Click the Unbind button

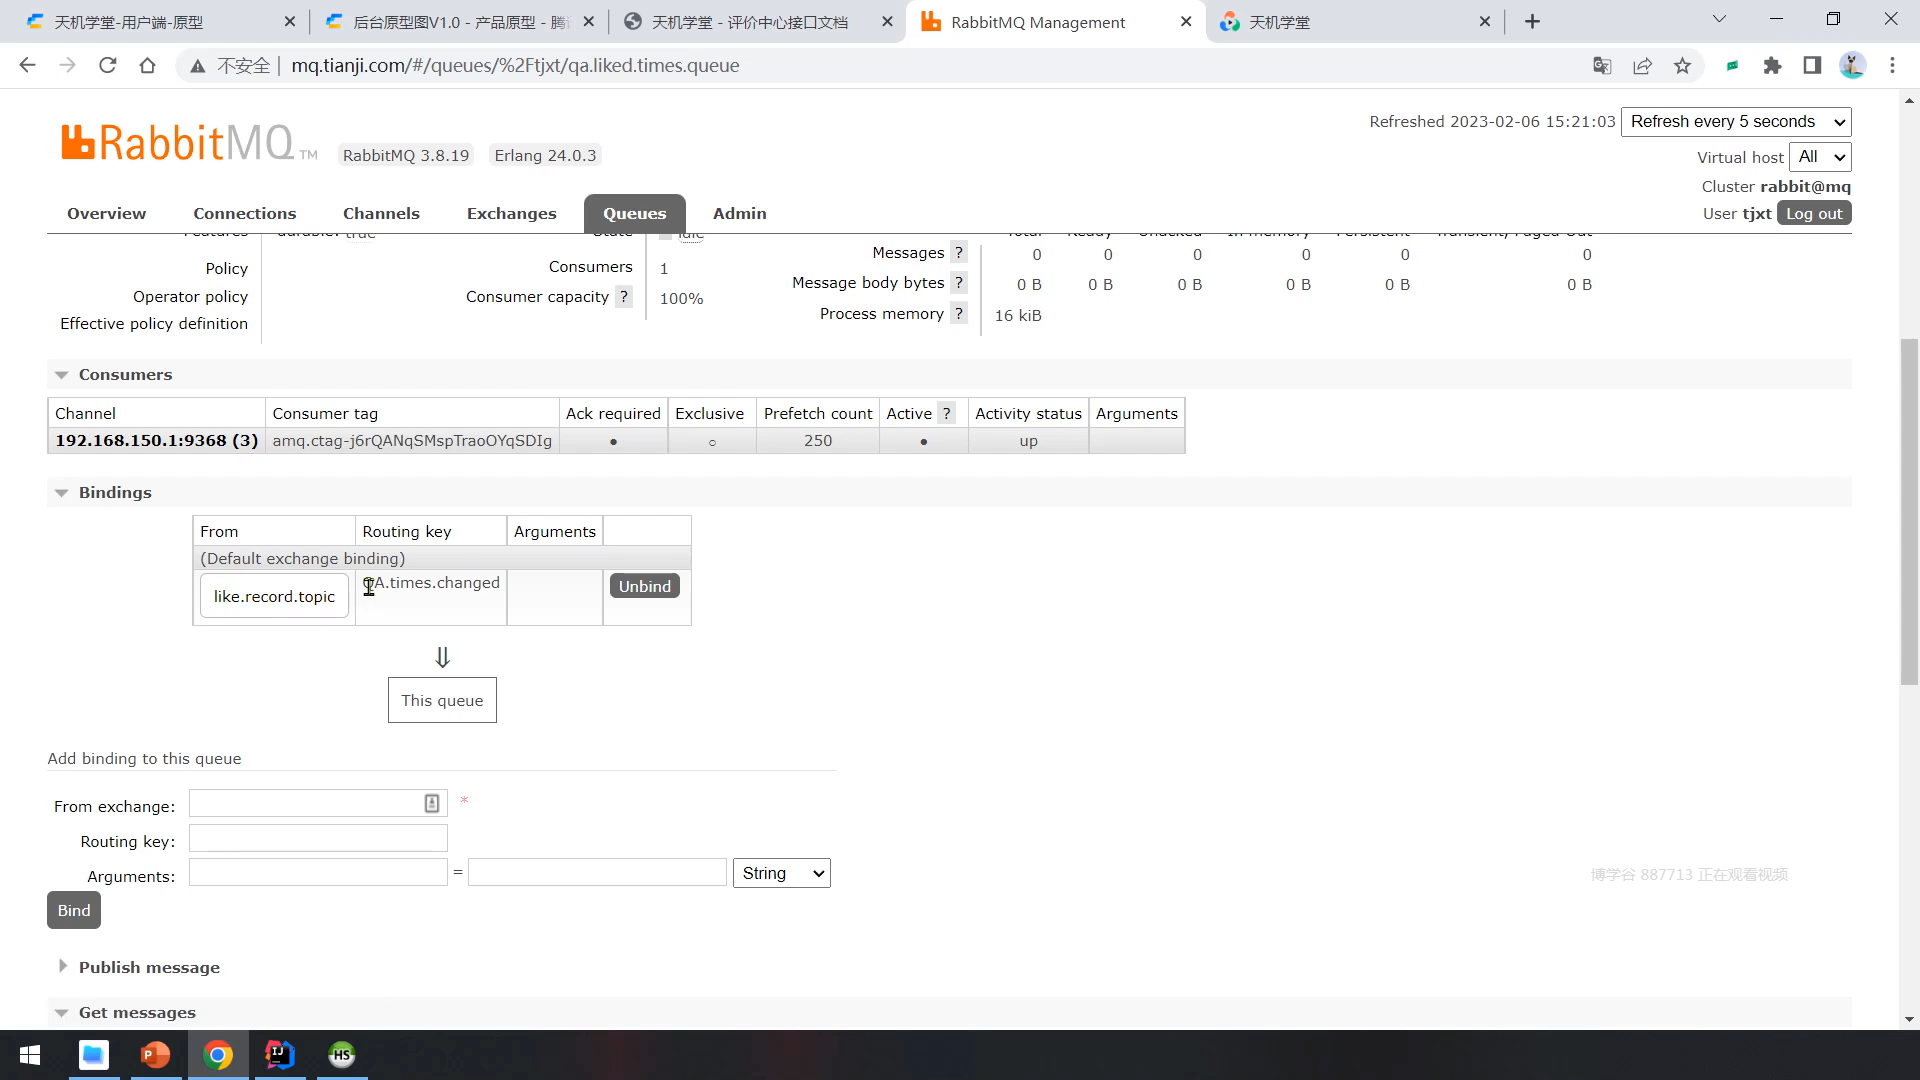644,586
